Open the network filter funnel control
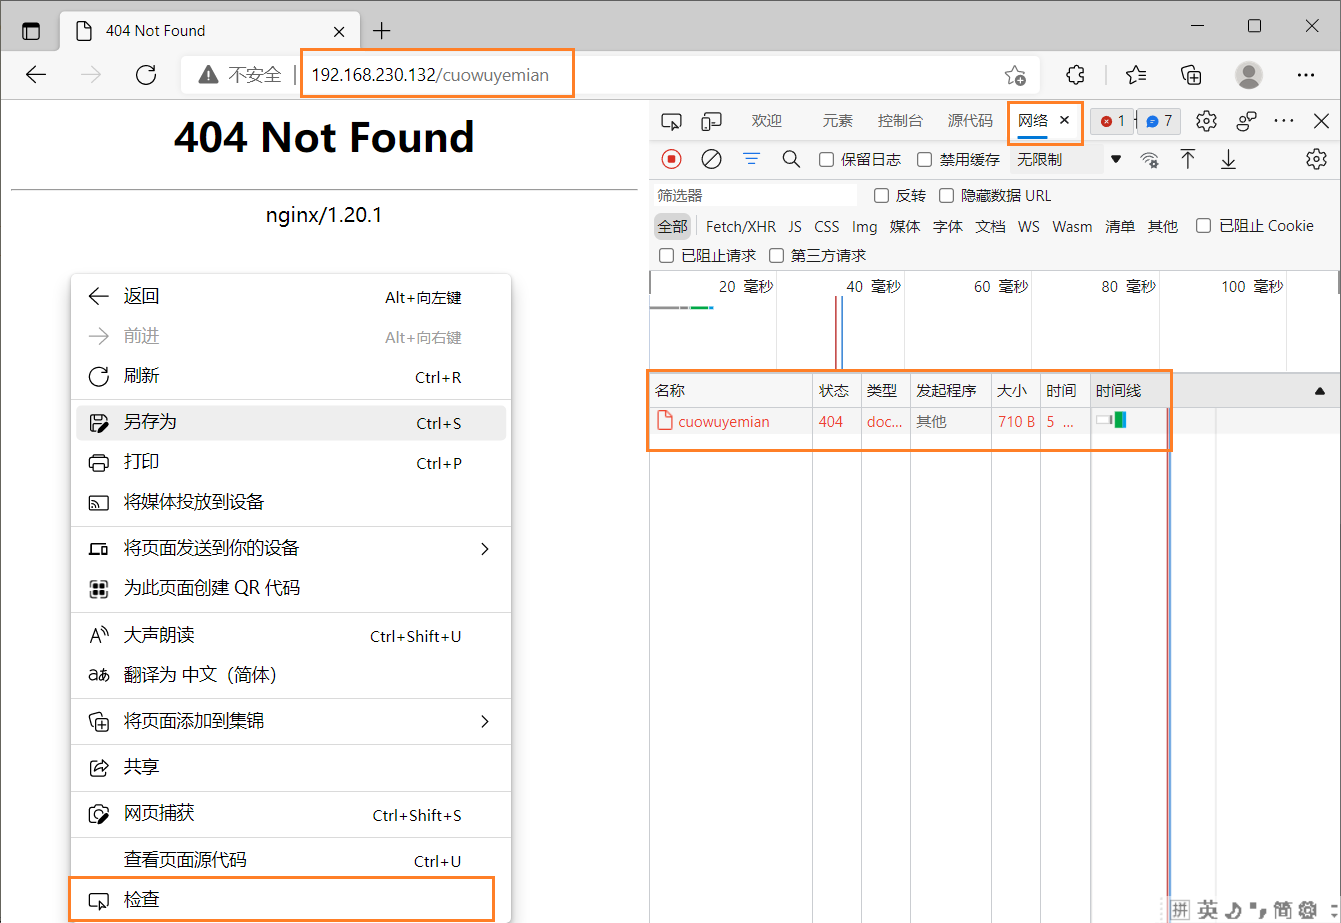1341x923 pixels. [751, 159]
